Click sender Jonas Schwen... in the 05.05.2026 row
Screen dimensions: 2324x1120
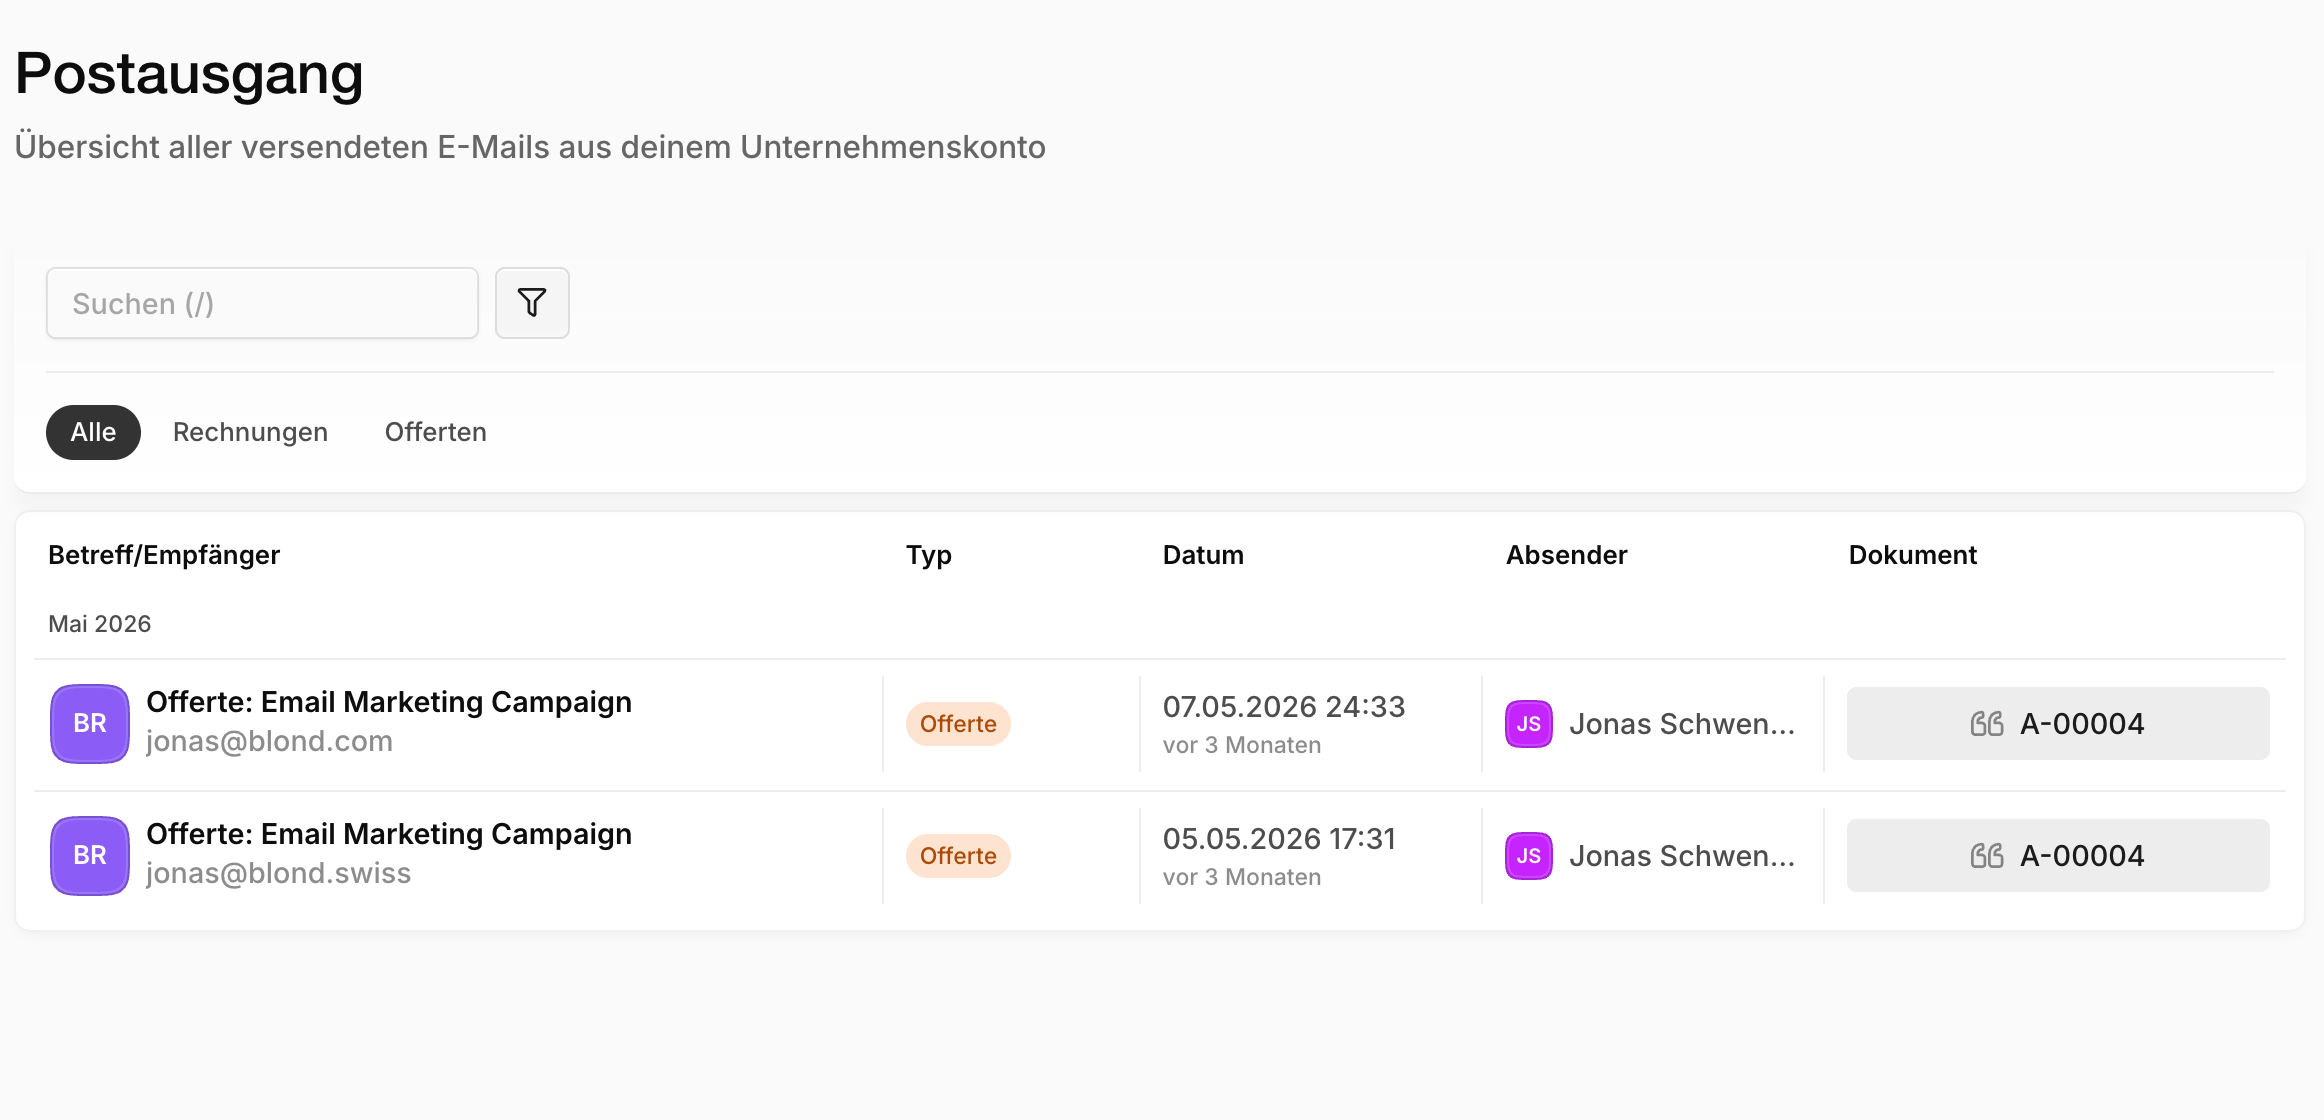(x=1682, y=856)
